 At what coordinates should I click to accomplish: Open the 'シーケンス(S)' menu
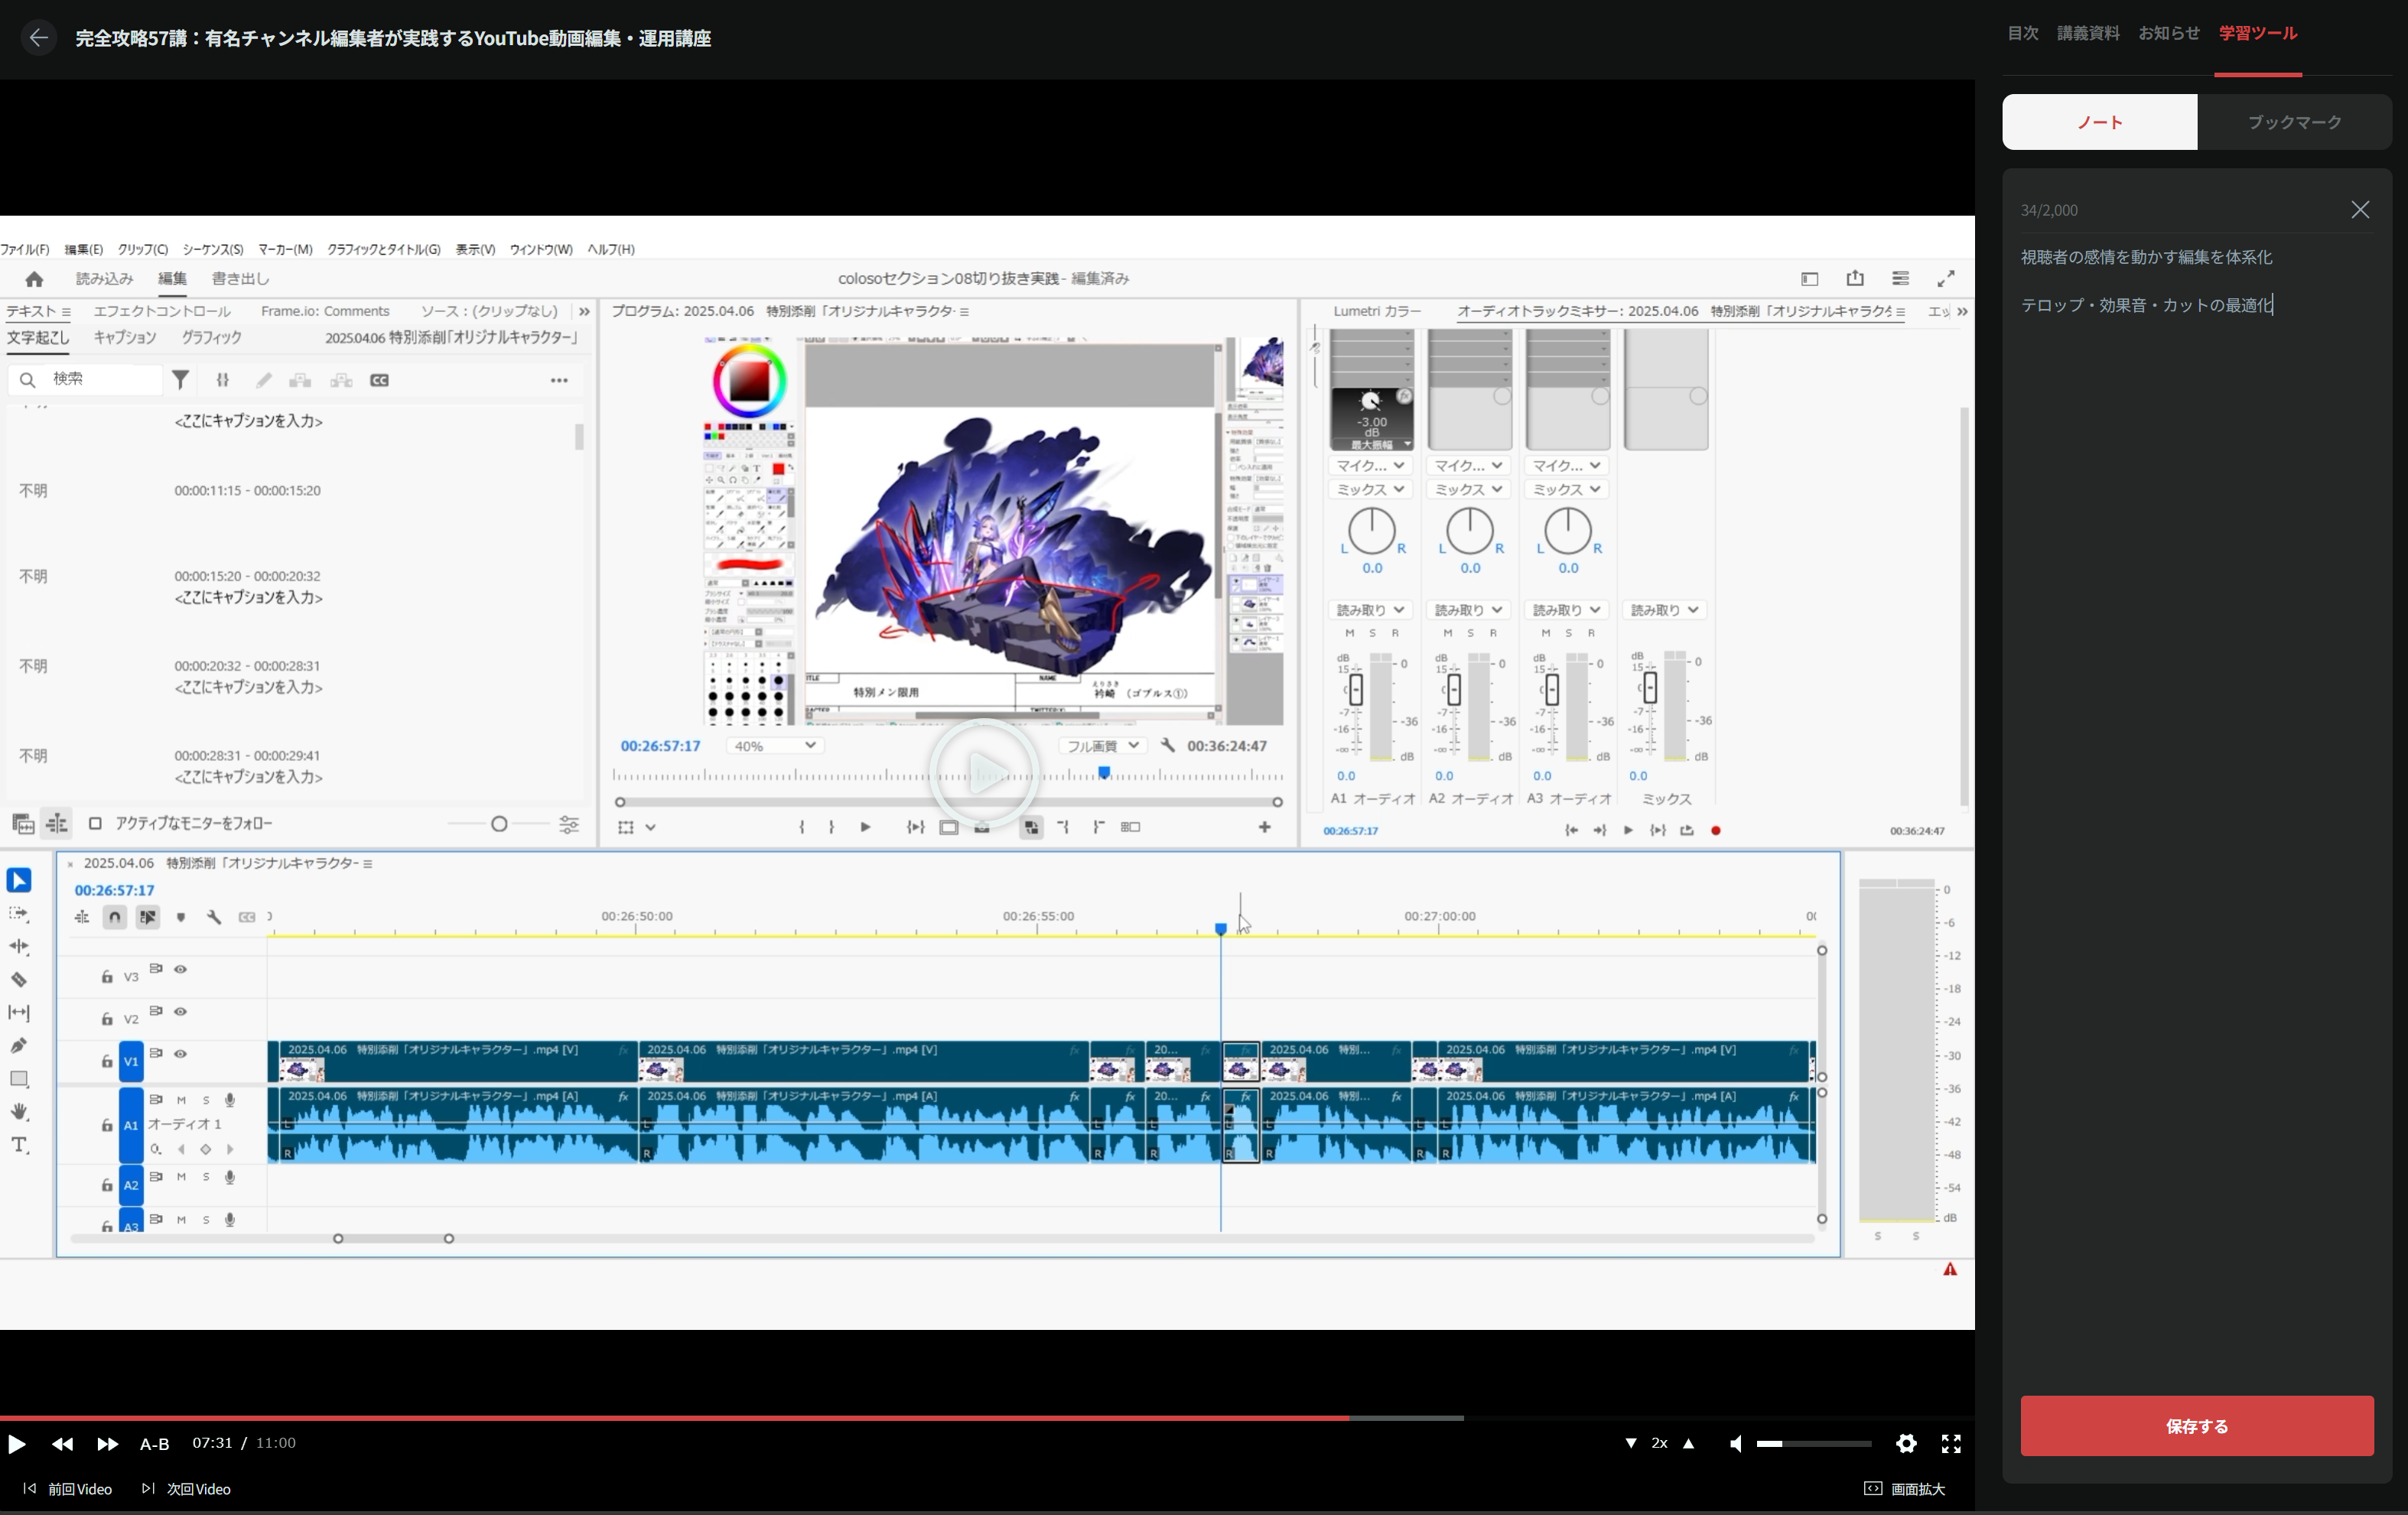[x=213, y=249]
